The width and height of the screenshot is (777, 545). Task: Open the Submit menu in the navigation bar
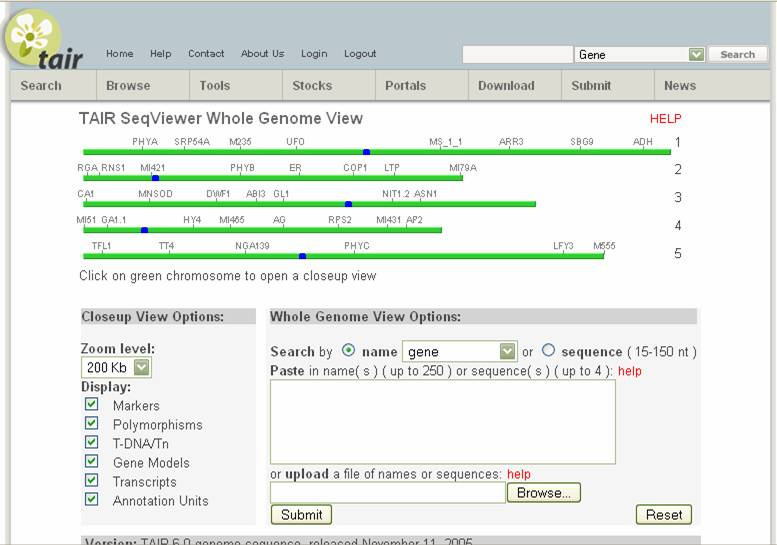click(591, 86)
